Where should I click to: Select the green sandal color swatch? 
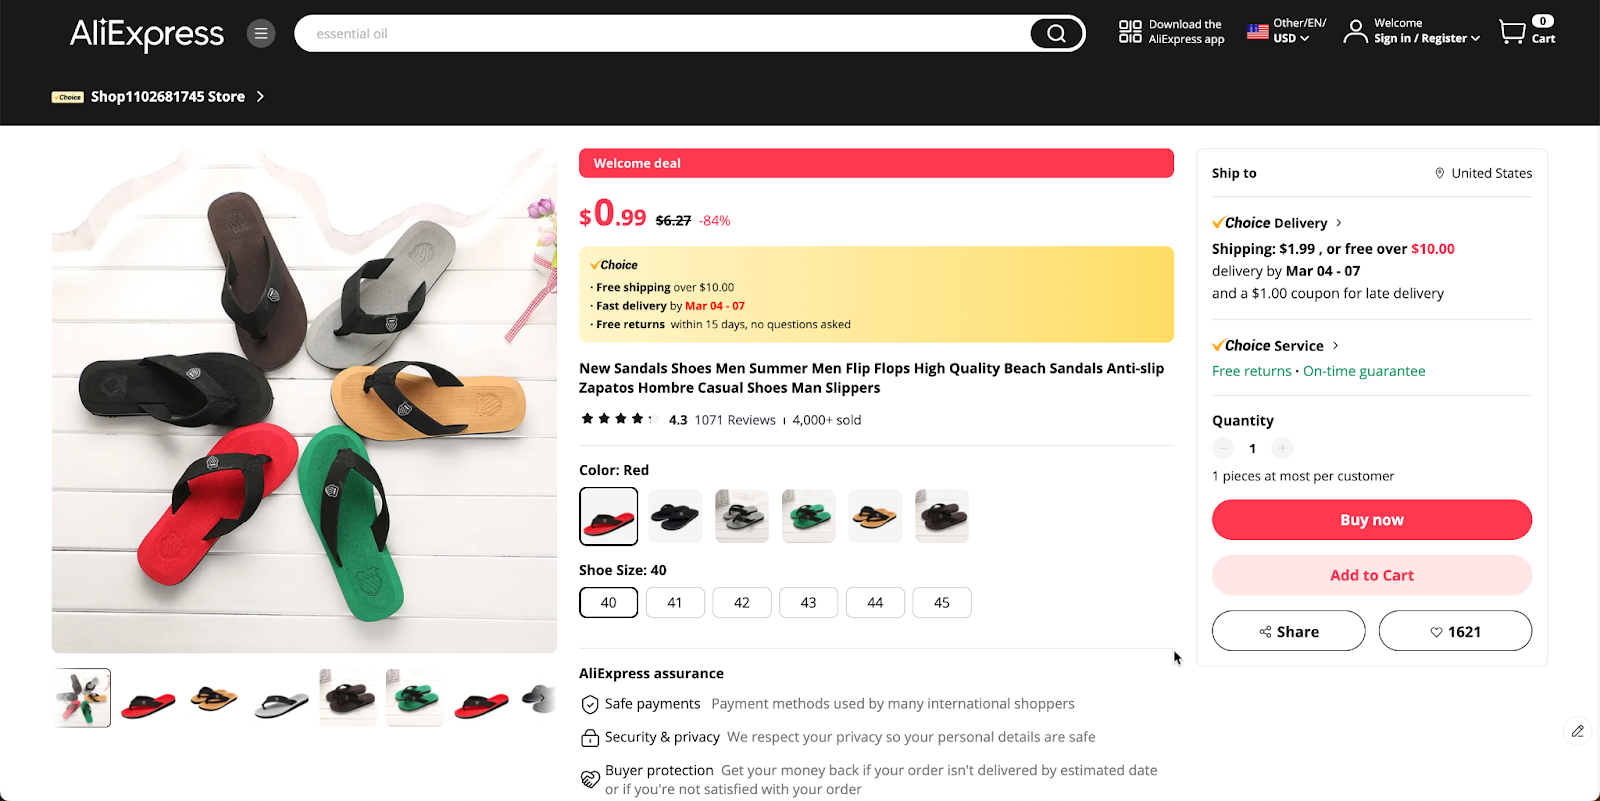click(x=807, y=516)
